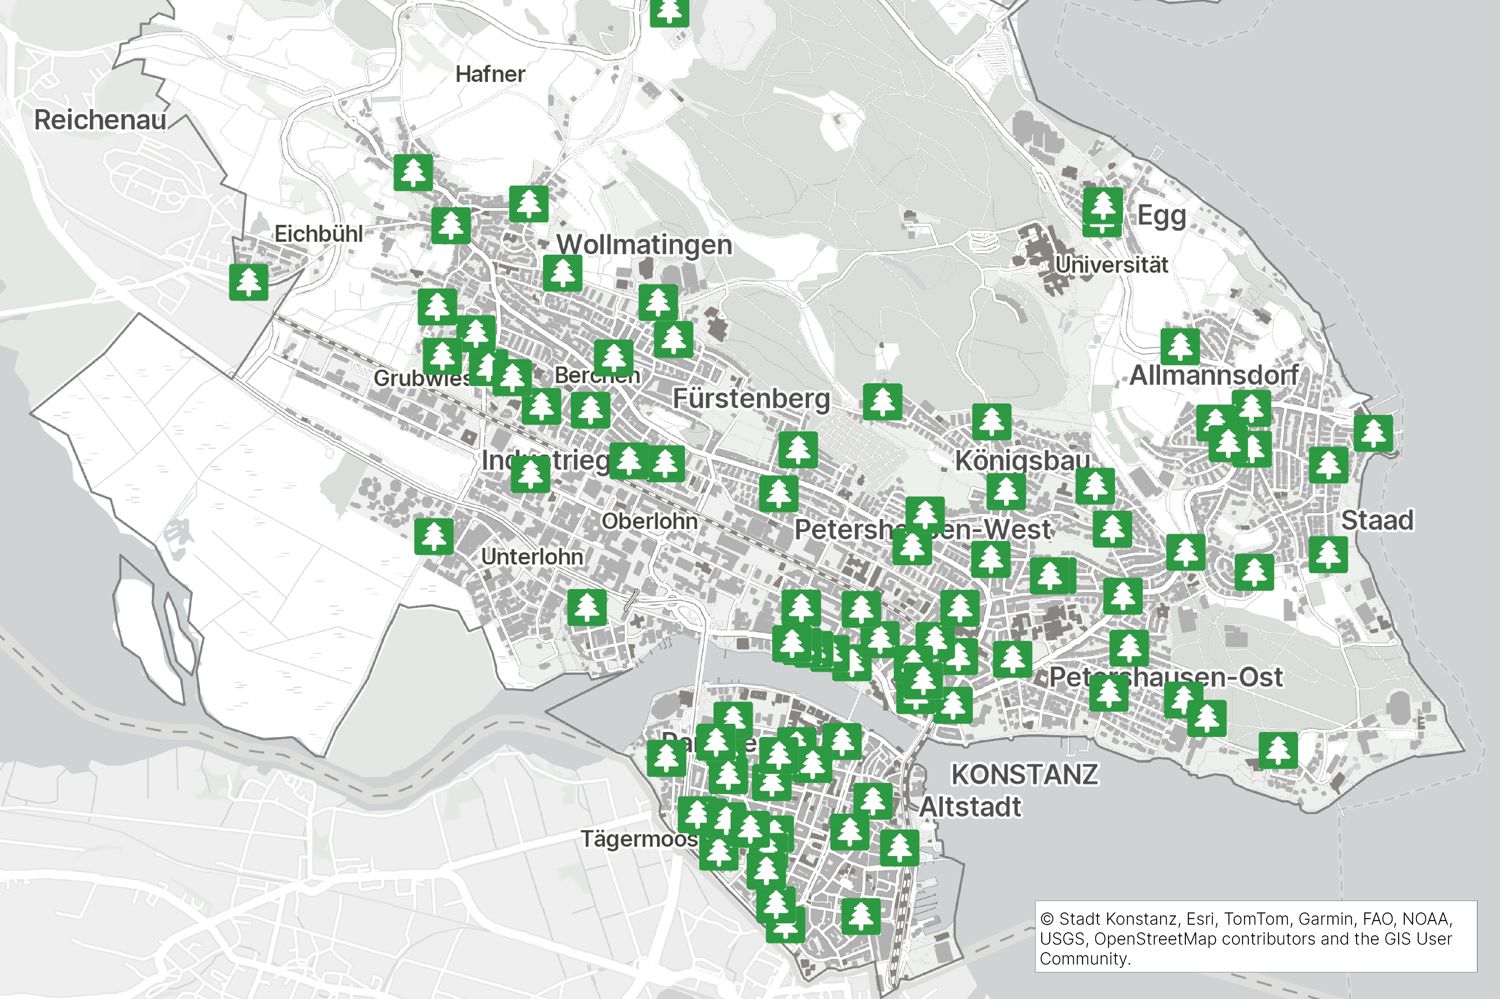The width and height of the screenshot is (1500, 999).
Task: Select the Reichenau place label
Action: 100,120
